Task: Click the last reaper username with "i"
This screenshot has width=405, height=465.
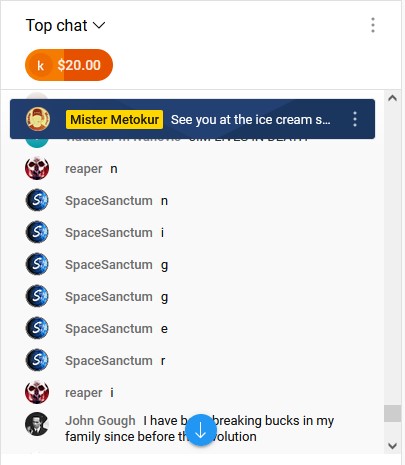Action: coord(84,393)
